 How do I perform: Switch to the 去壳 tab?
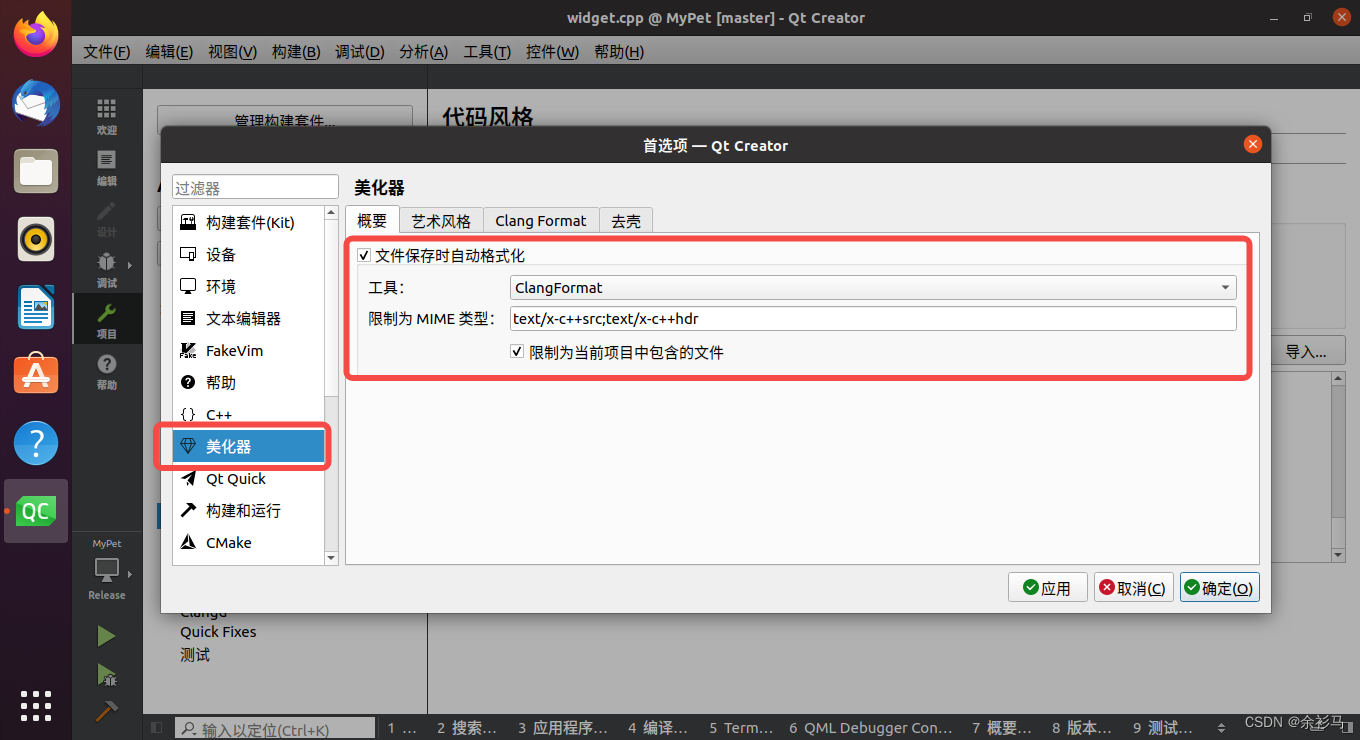pos(626,221)
